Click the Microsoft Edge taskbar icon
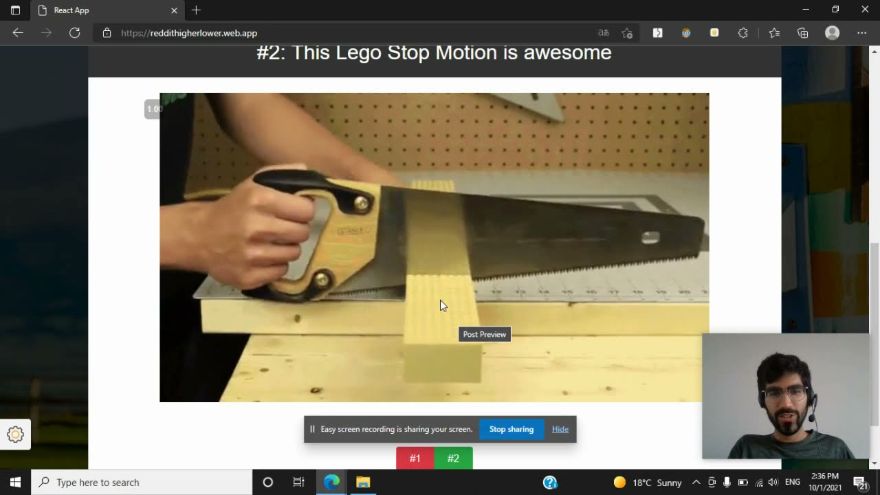 coord(332,482)
